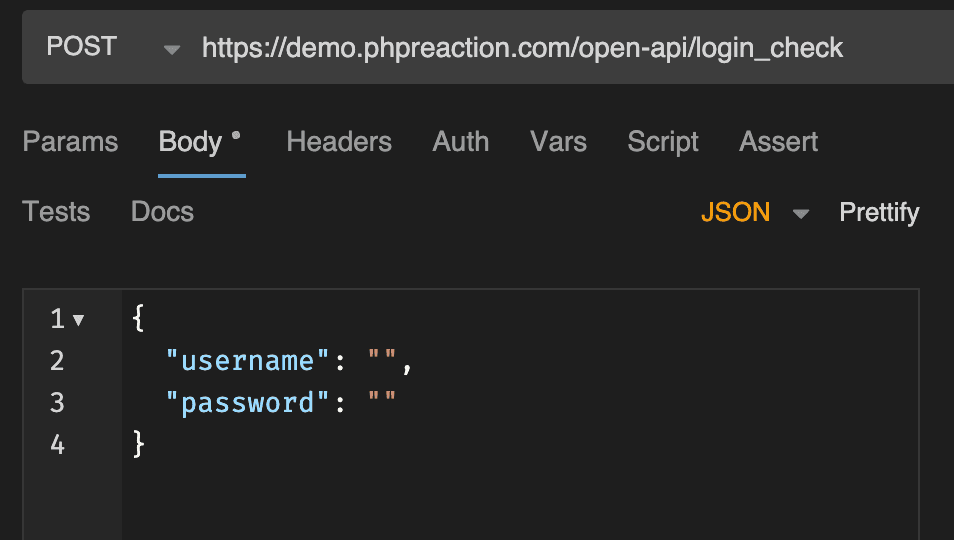This screenshot has height=540, width=954.
Task: Open the Docs tab
Action: point(162,212)
